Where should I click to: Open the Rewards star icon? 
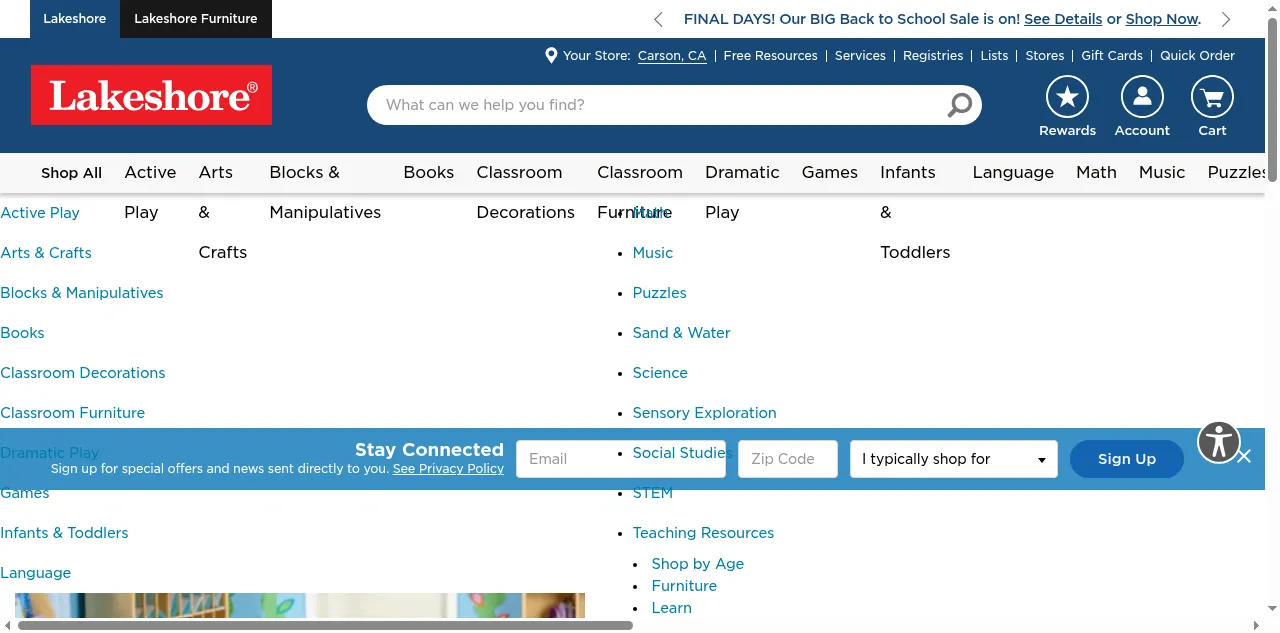point(1067,97)
